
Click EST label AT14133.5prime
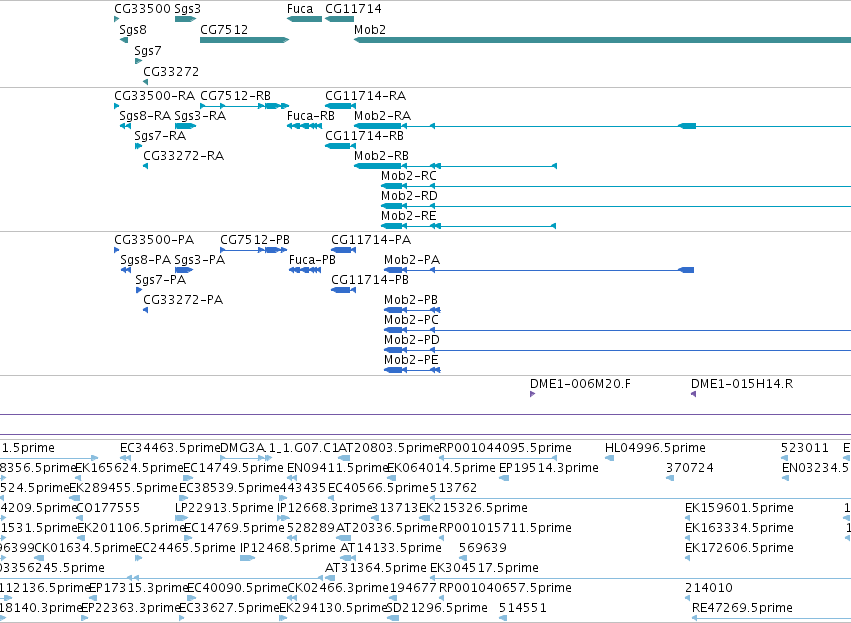(x=391, y=548)
